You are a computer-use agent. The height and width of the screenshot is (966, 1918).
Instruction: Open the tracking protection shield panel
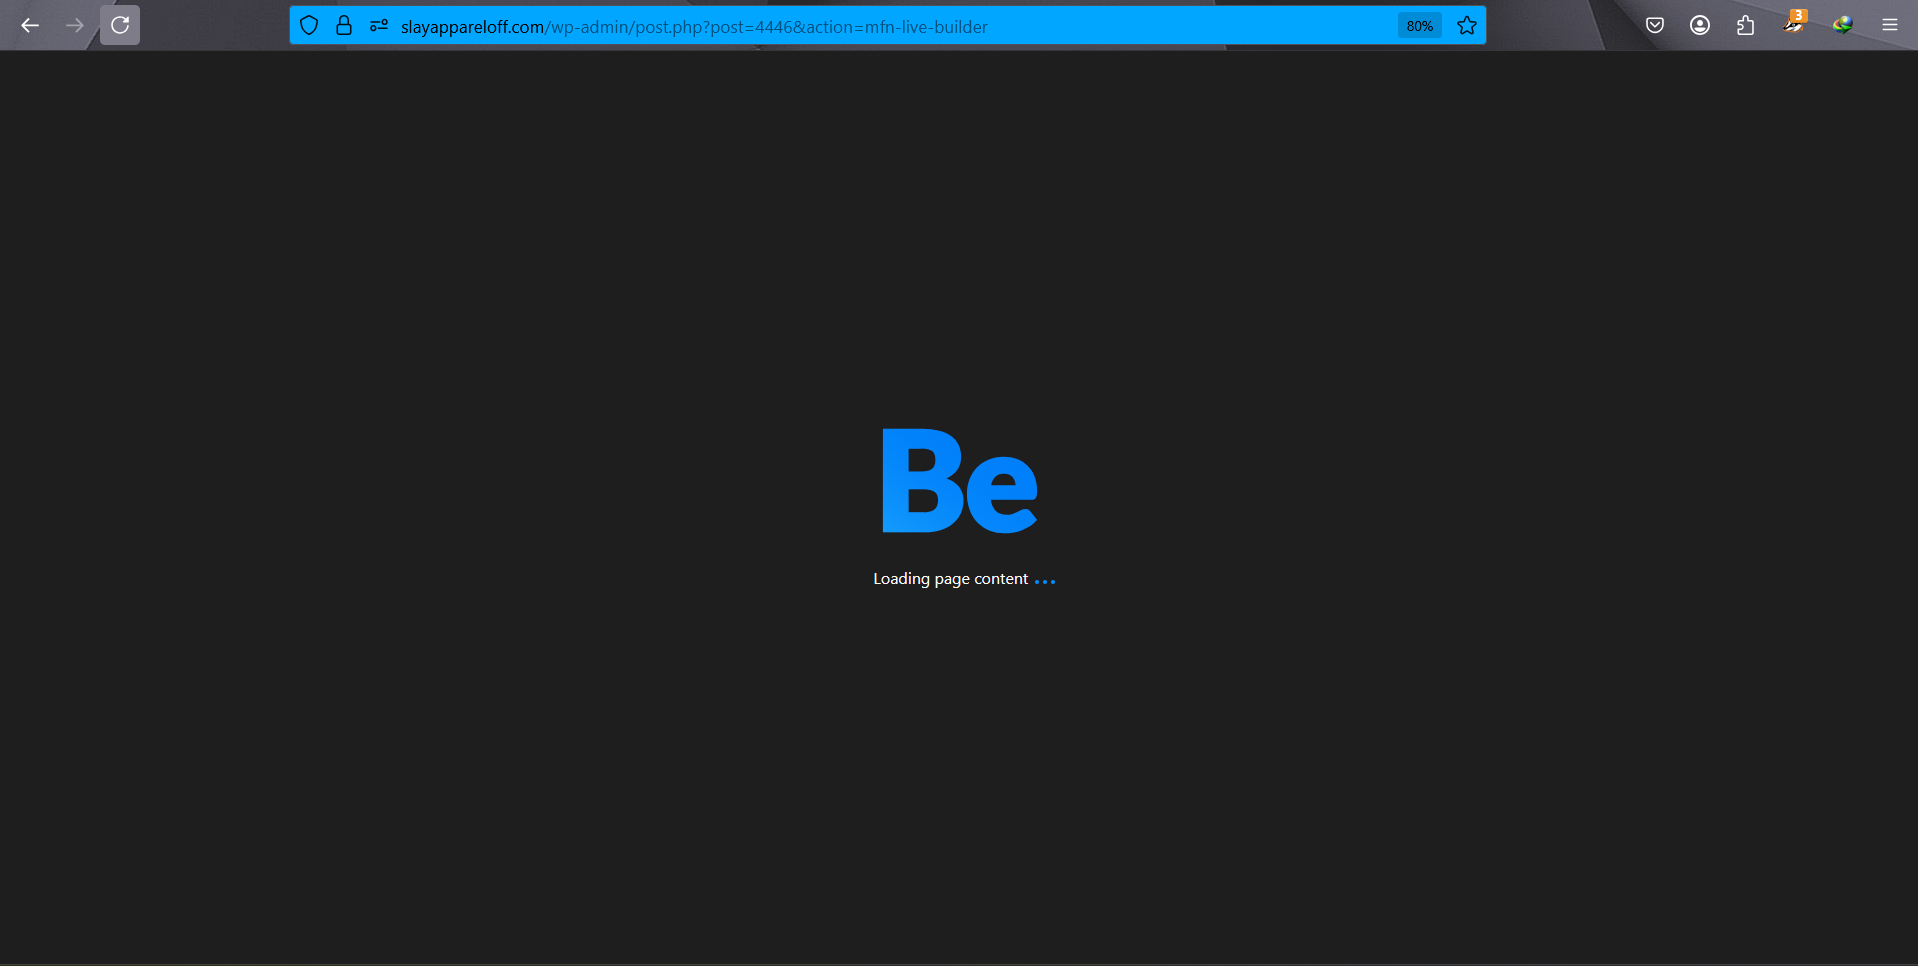click(x=309, y=26)
